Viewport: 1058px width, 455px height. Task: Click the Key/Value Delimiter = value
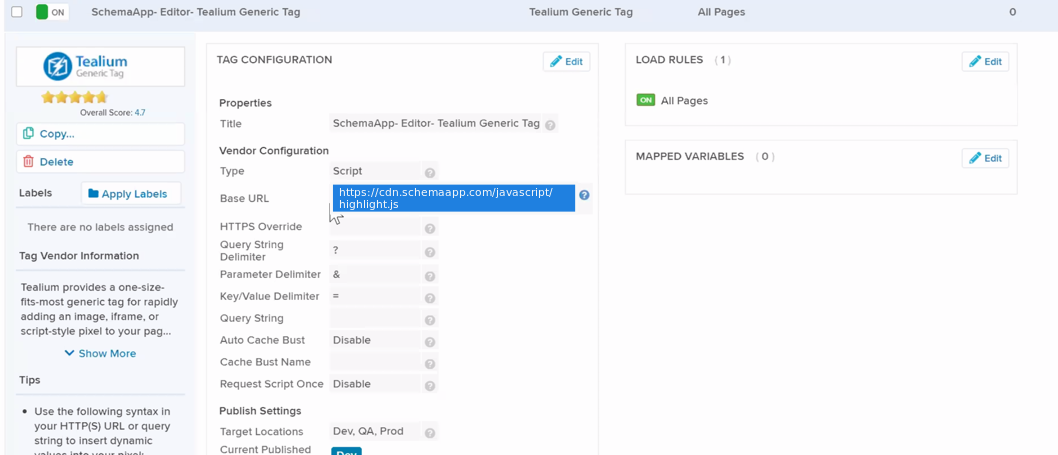(x=375, y=296)
